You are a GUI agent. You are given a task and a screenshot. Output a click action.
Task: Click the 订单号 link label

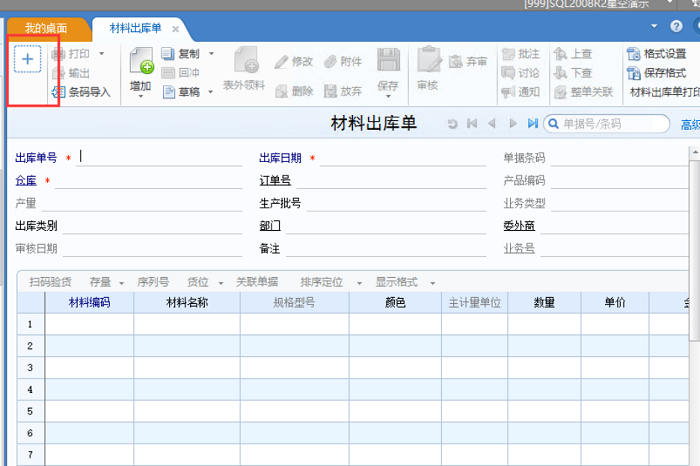tap(275, 180)
